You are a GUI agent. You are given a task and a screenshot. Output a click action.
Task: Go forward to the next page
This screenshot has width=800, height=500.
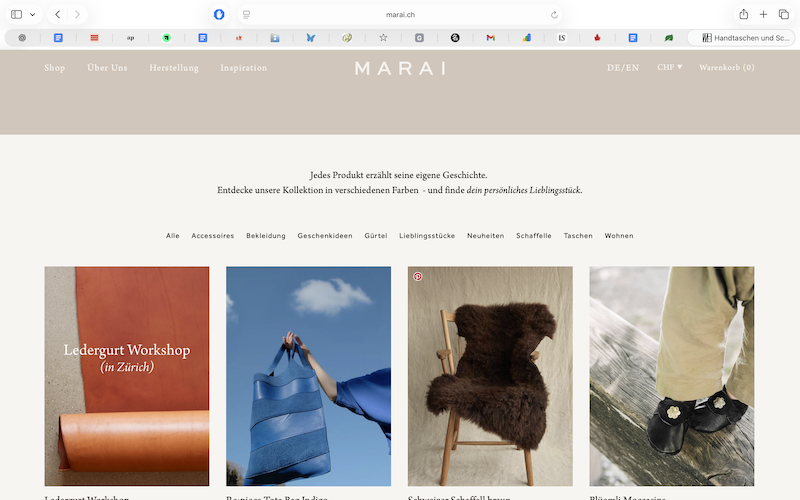(x=77, y=14)
